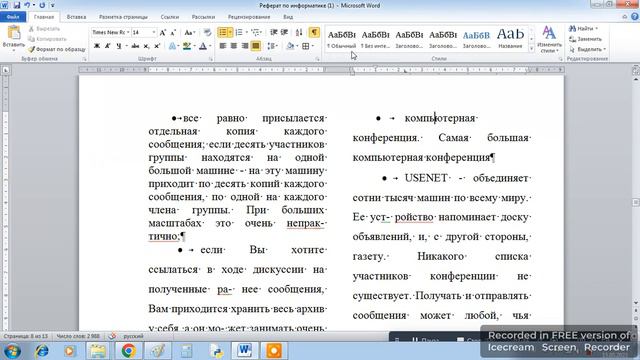The height and width of the screenshot is (360, 640).
Task: Switch to the View (Вид) tab
Action: (288, 17)
